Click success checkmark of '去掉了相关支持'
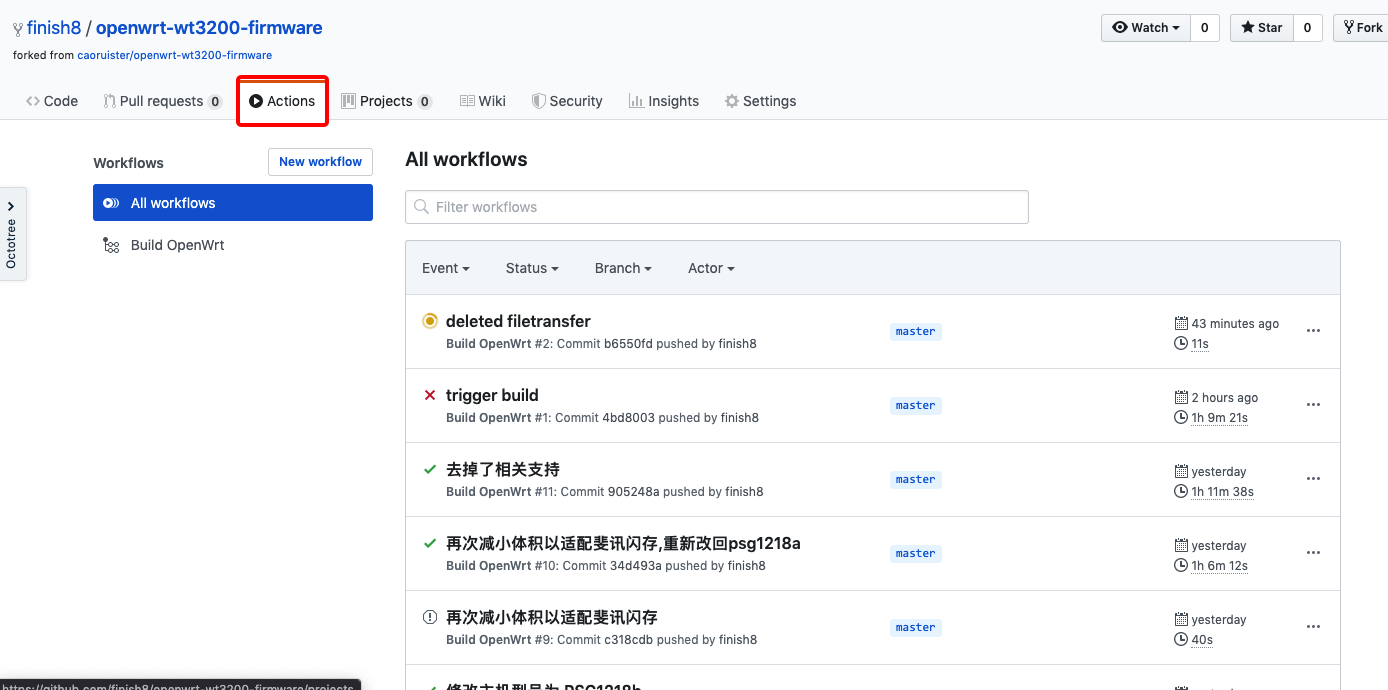This screenshot has height=690, width=1388. pyautogui.click(x=430, y=469)
